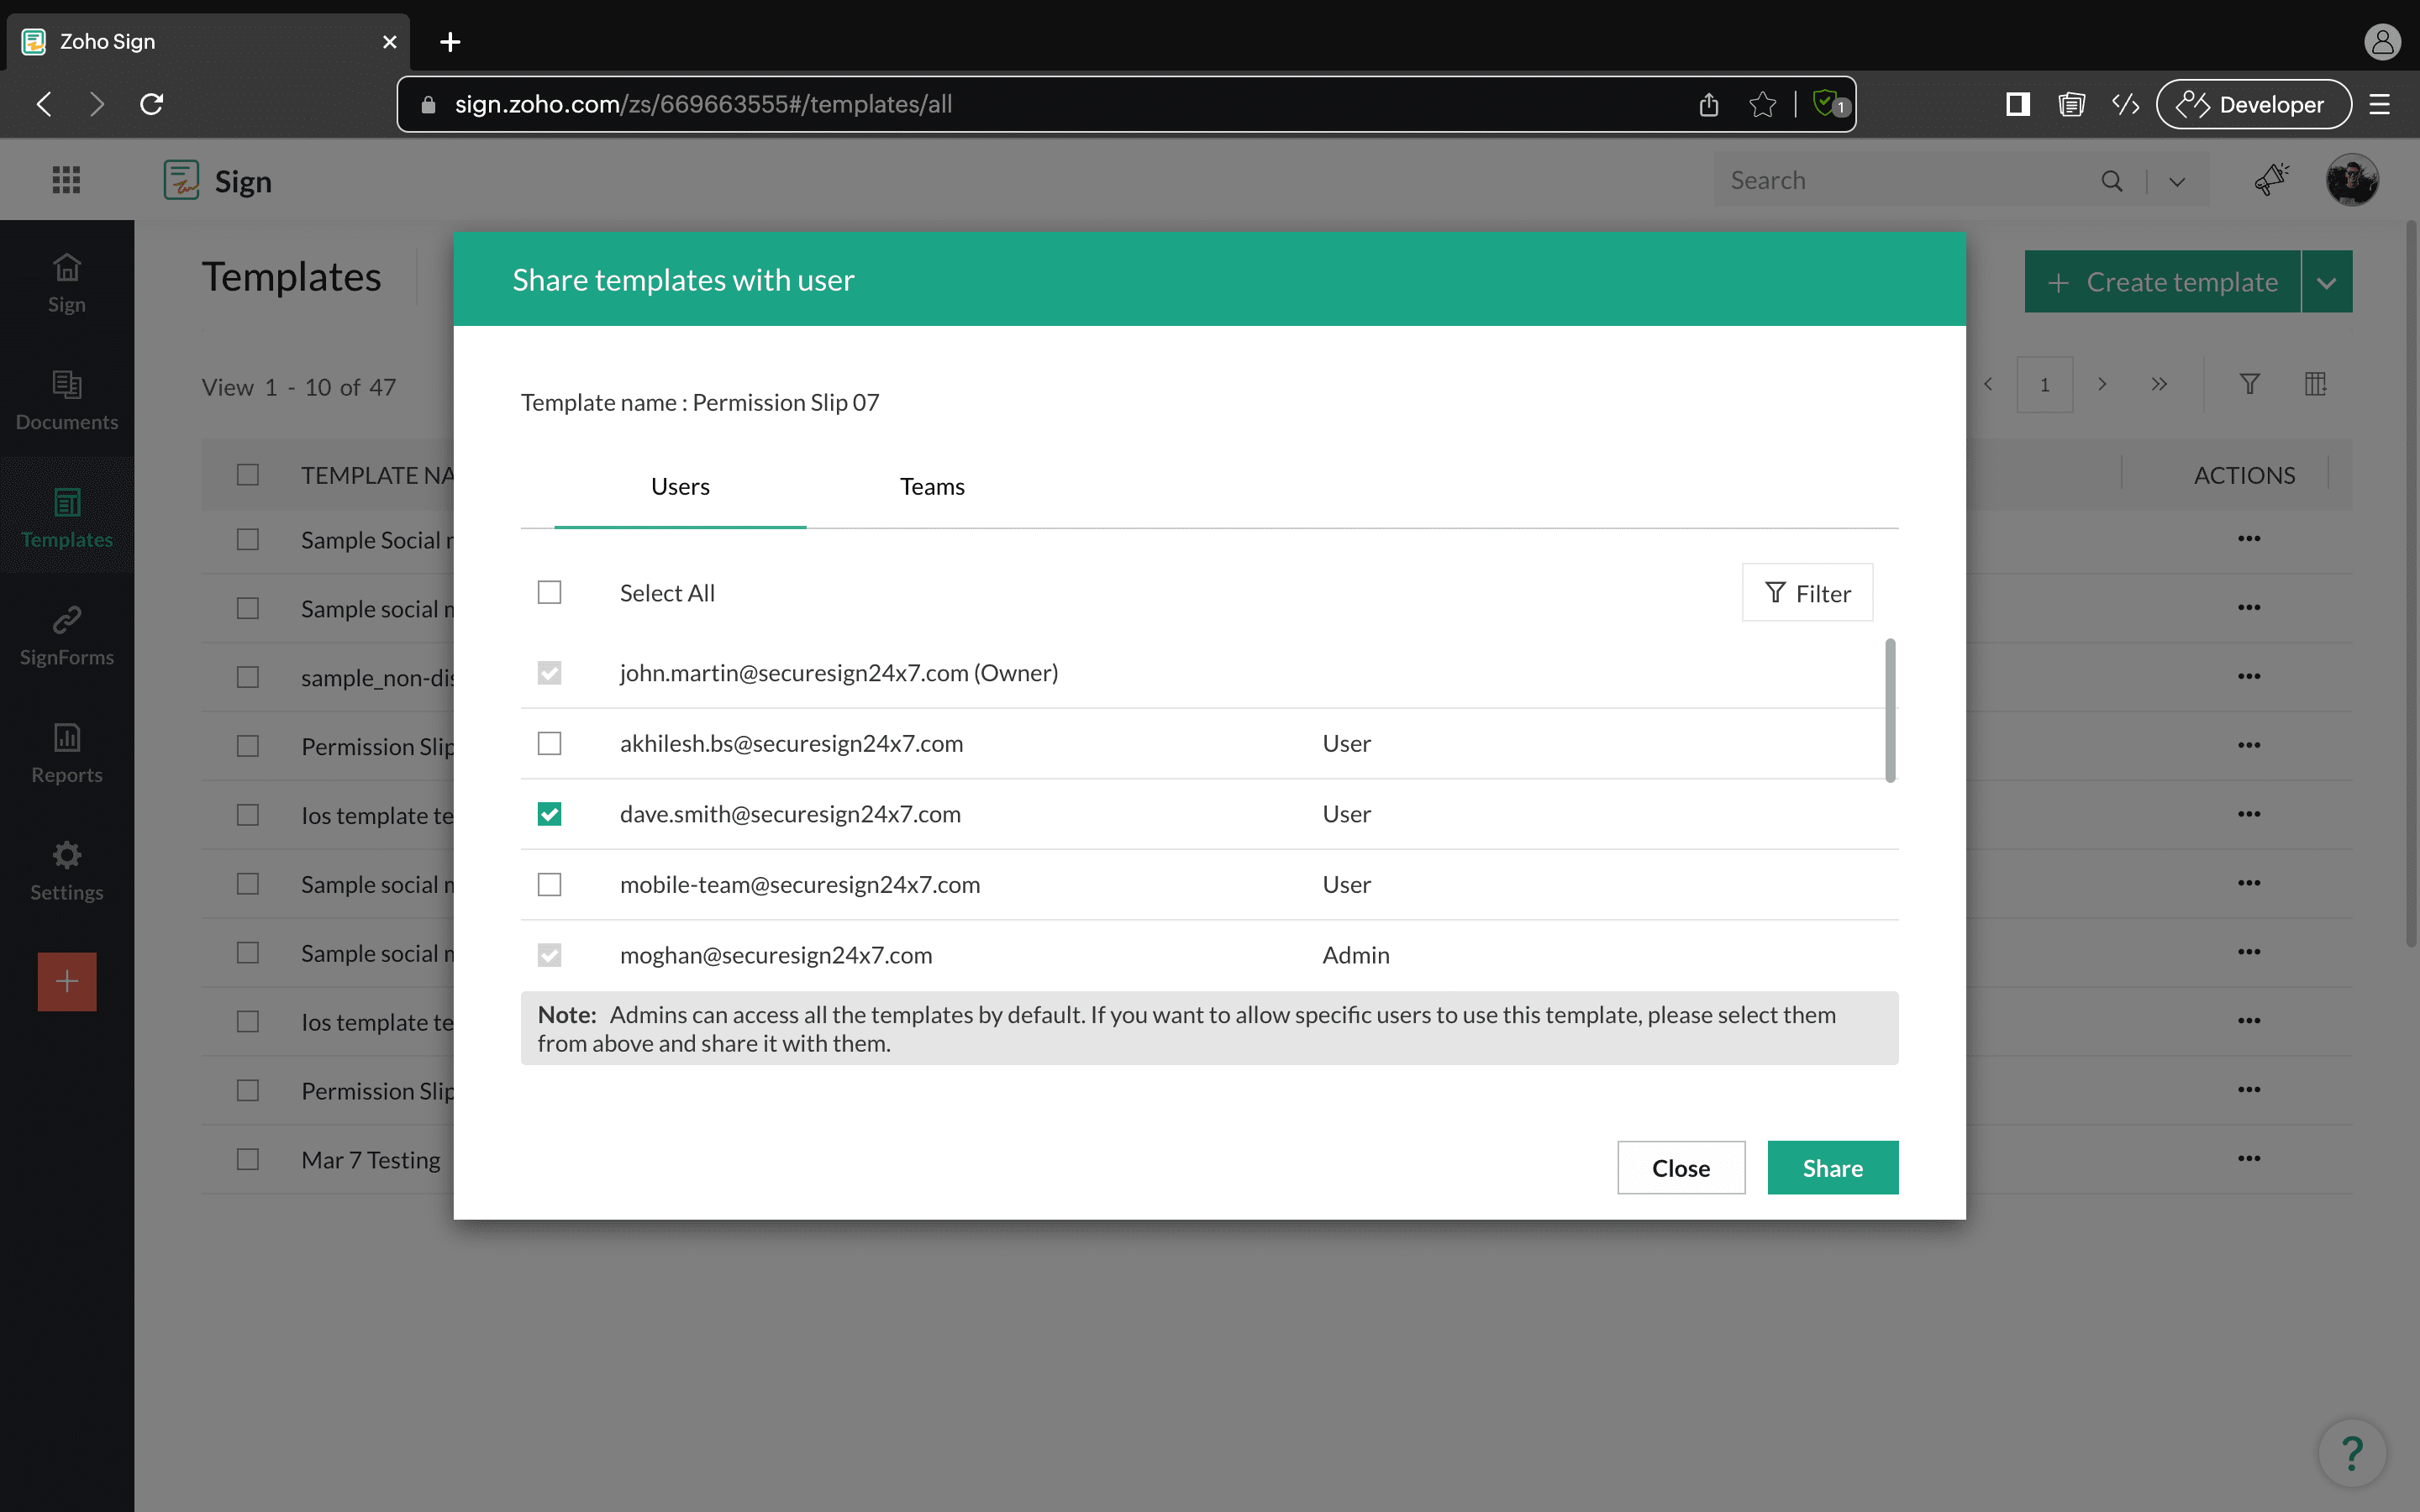Screen dimensions: 2420x1512
Task: Open the browser reading list icon
Action: point(2071,104)
